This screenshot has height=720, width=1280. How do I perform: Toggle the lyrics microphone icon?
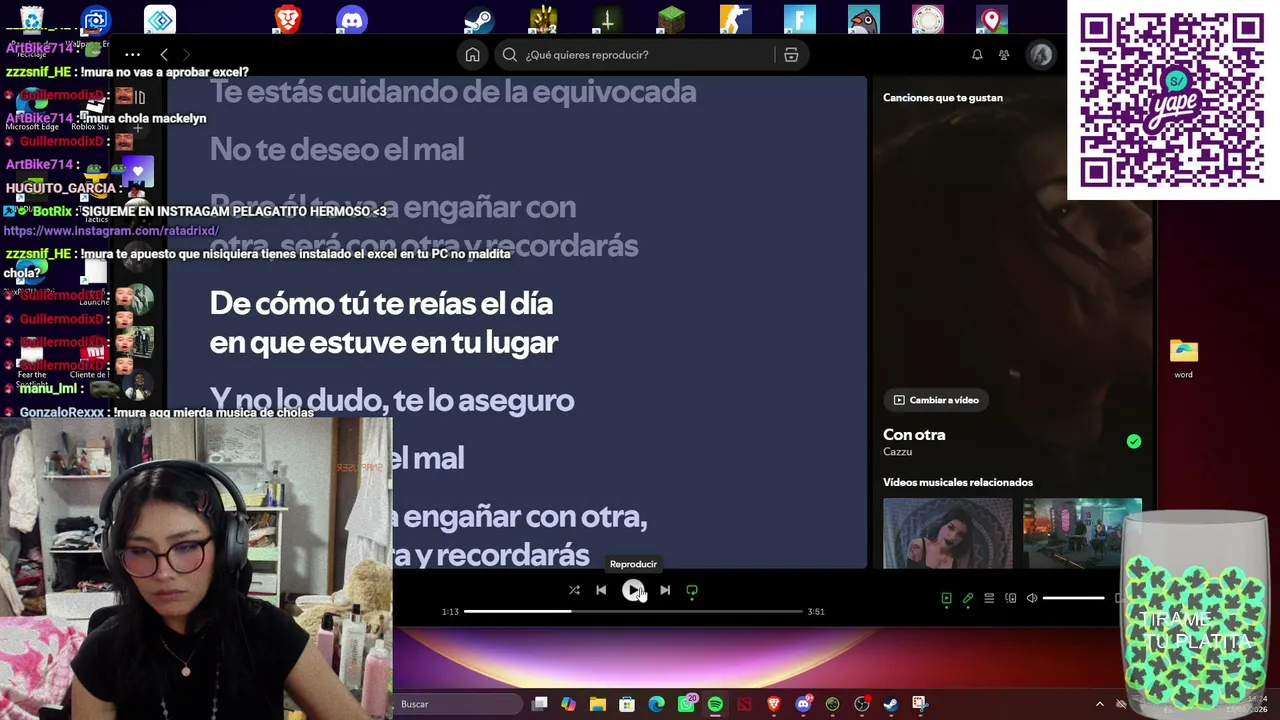point(968,598)
